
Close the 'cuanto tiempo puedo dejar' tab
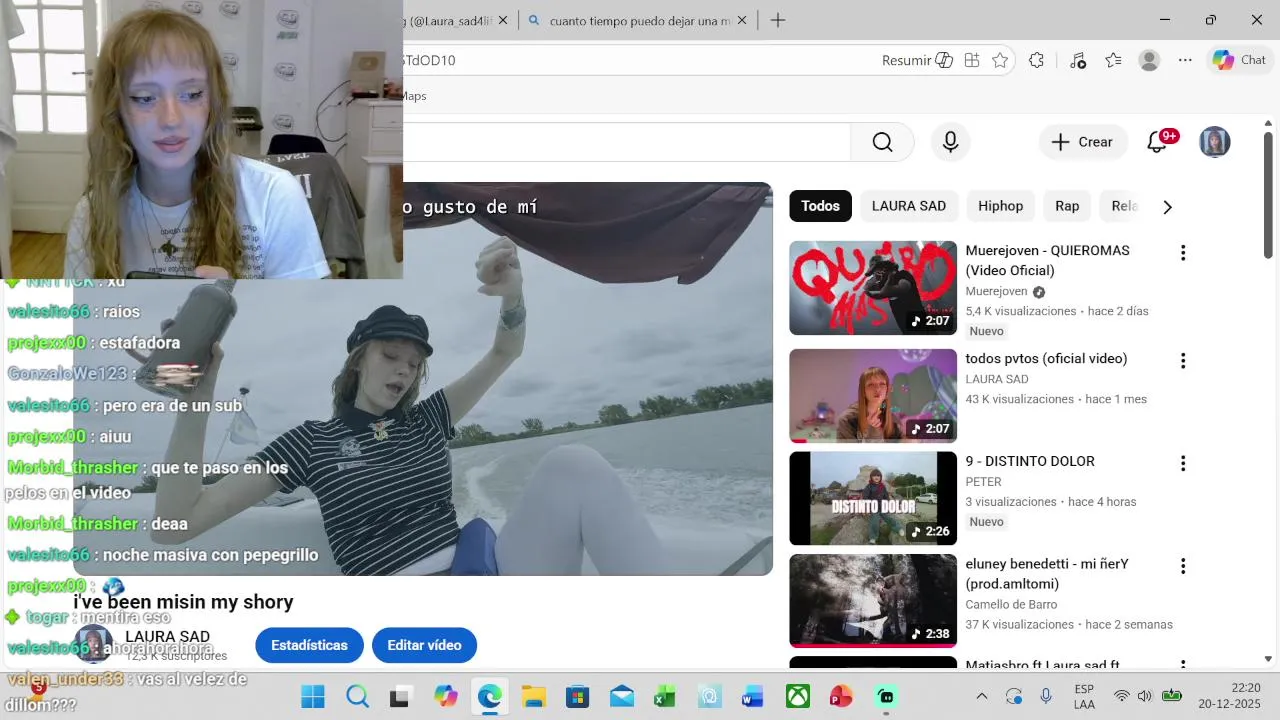743,20
